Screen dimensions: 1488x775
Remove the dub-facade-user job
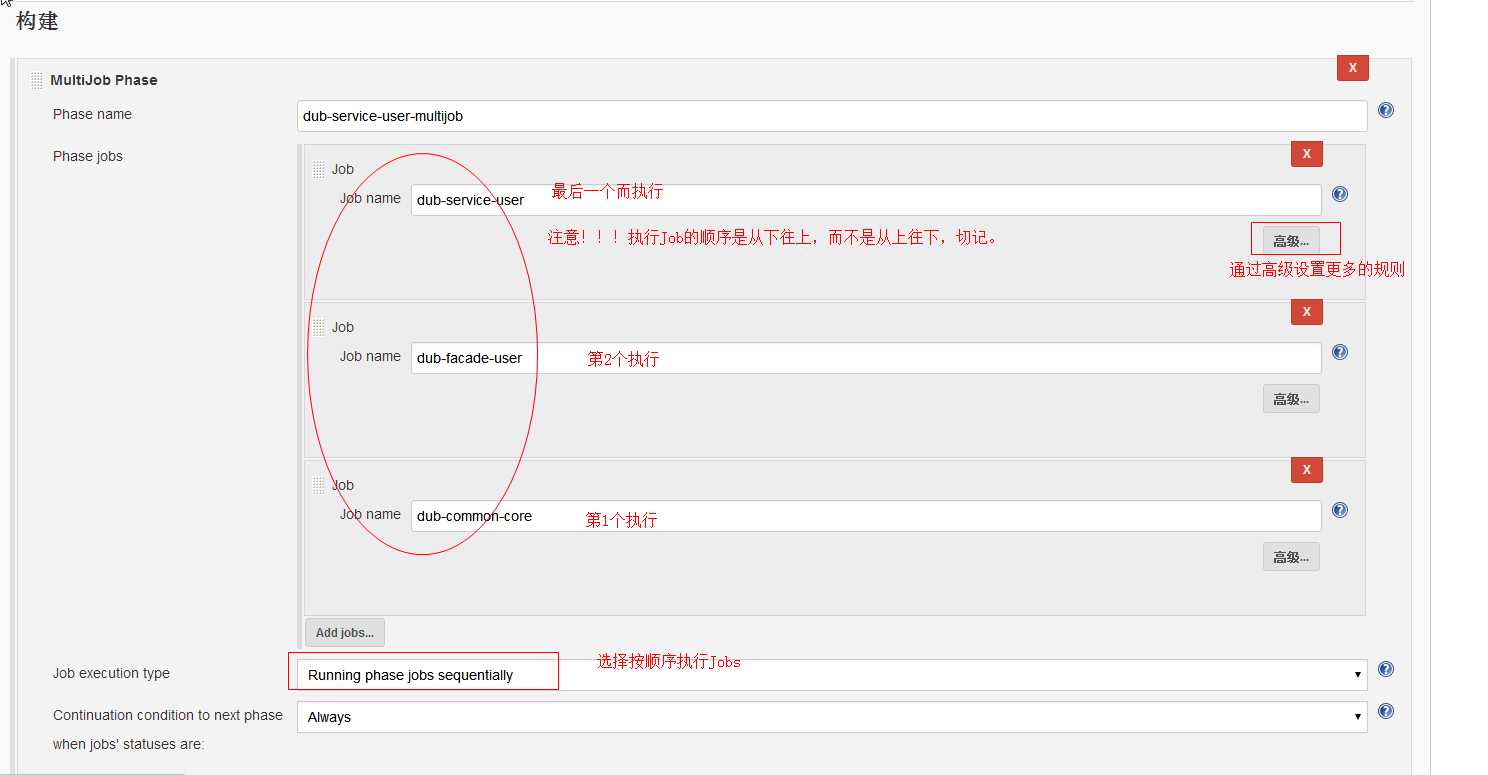click(x=1306, y=312)
